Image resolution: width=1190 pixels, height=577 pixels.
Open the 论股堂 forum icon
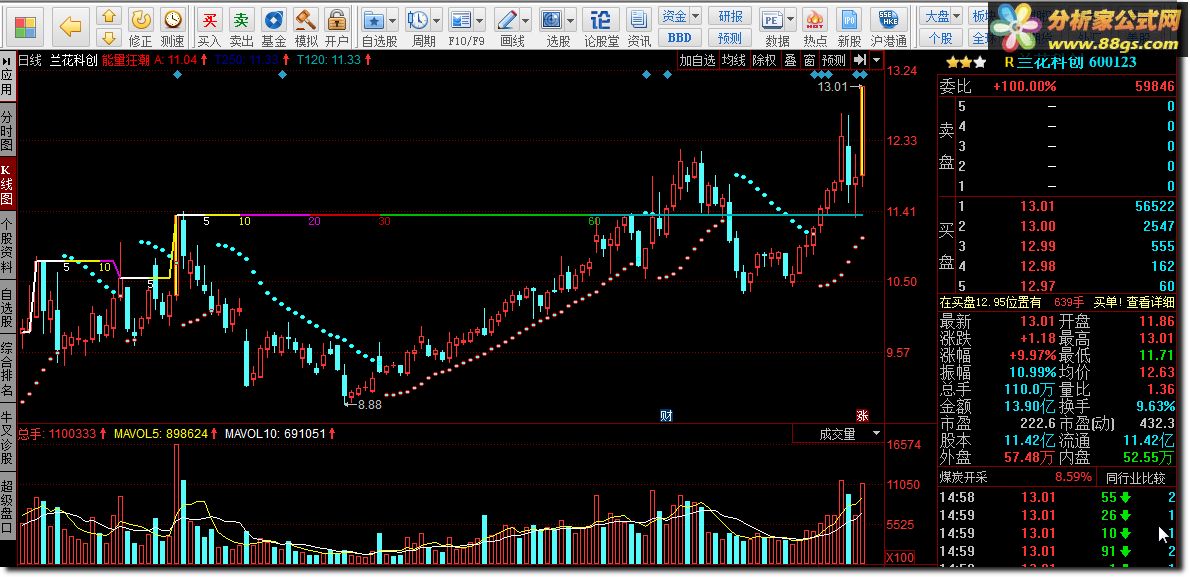601,27
